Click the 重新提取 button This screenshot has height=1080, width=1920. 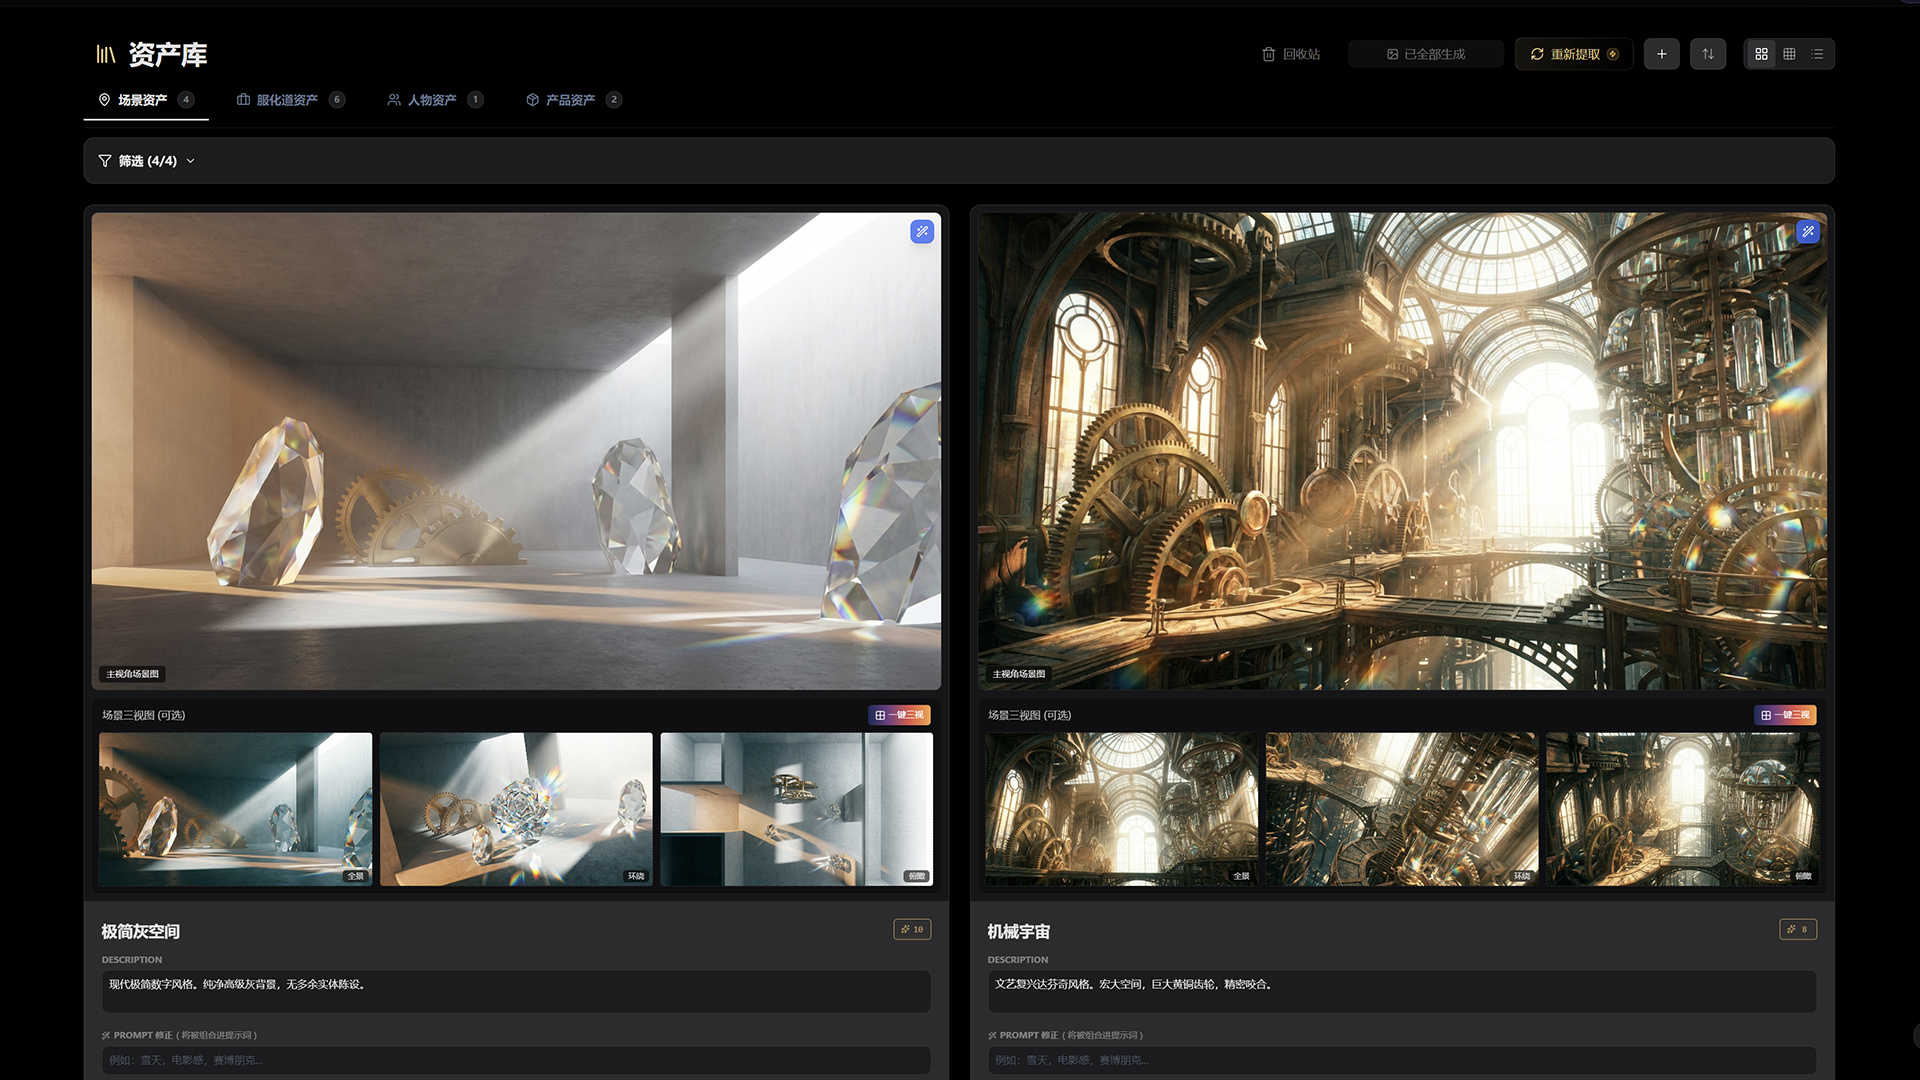point(1573,54)
